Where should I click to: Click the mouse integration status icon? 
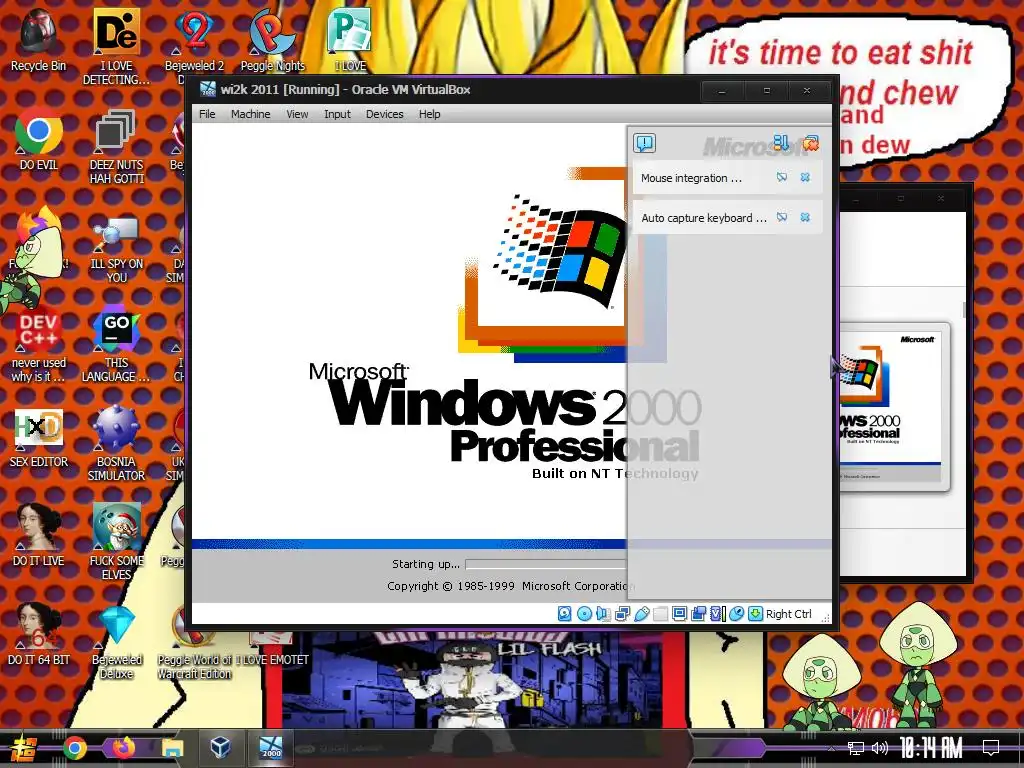(x=736, y=613)
